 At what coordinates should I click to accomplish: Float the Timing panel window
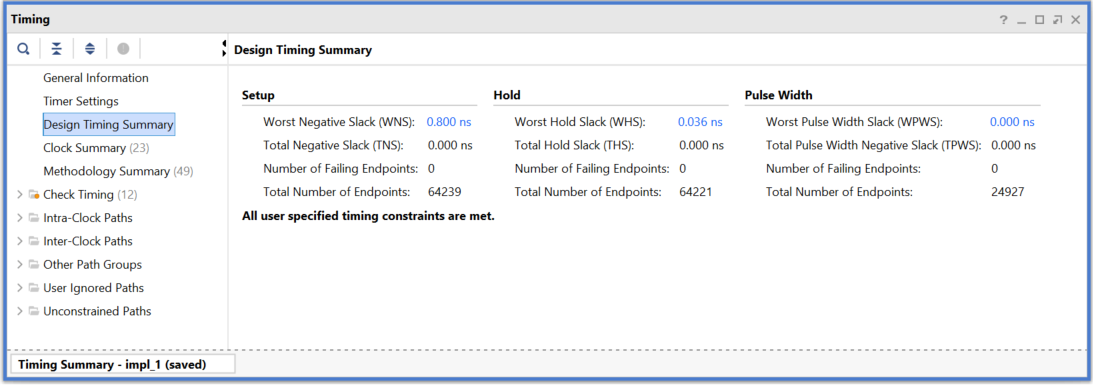1057,20
